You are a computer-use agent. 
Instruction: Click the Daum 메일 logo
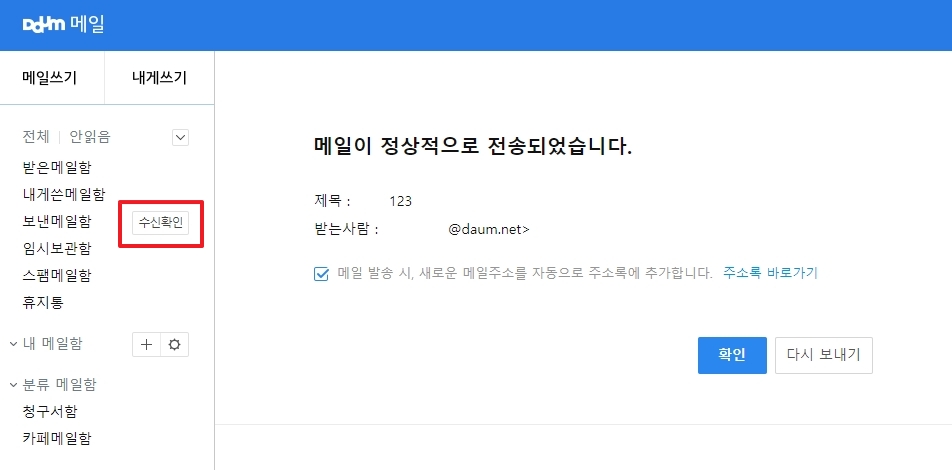[x=63, y=25]
